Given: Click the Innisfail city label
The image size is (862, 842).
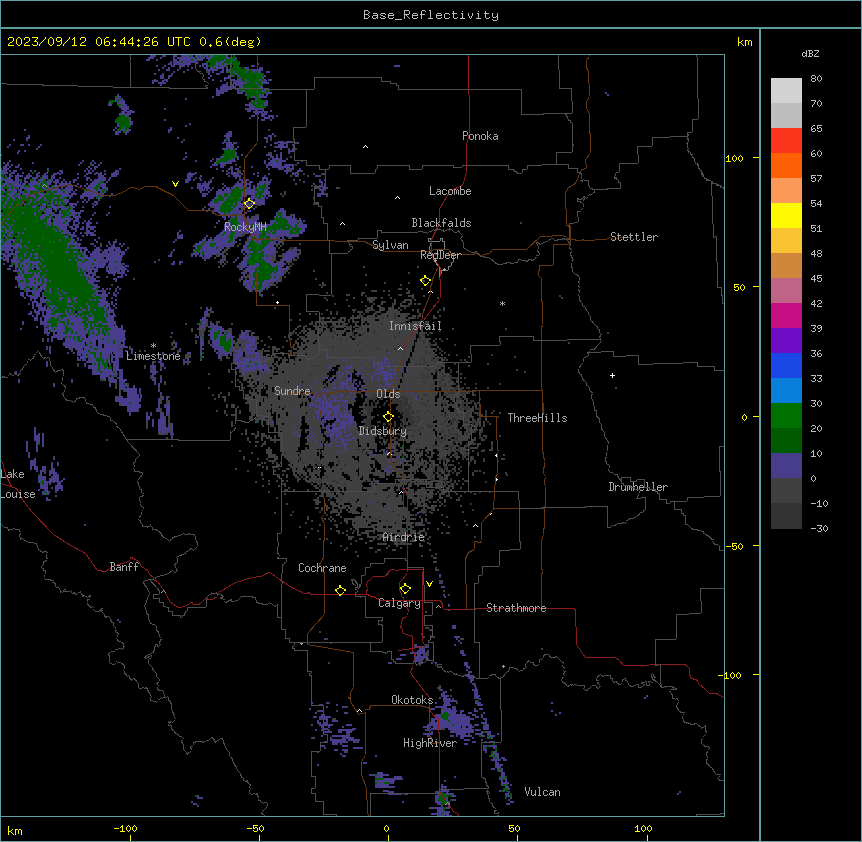Looking at the screenshot, I should coord(415,326).
